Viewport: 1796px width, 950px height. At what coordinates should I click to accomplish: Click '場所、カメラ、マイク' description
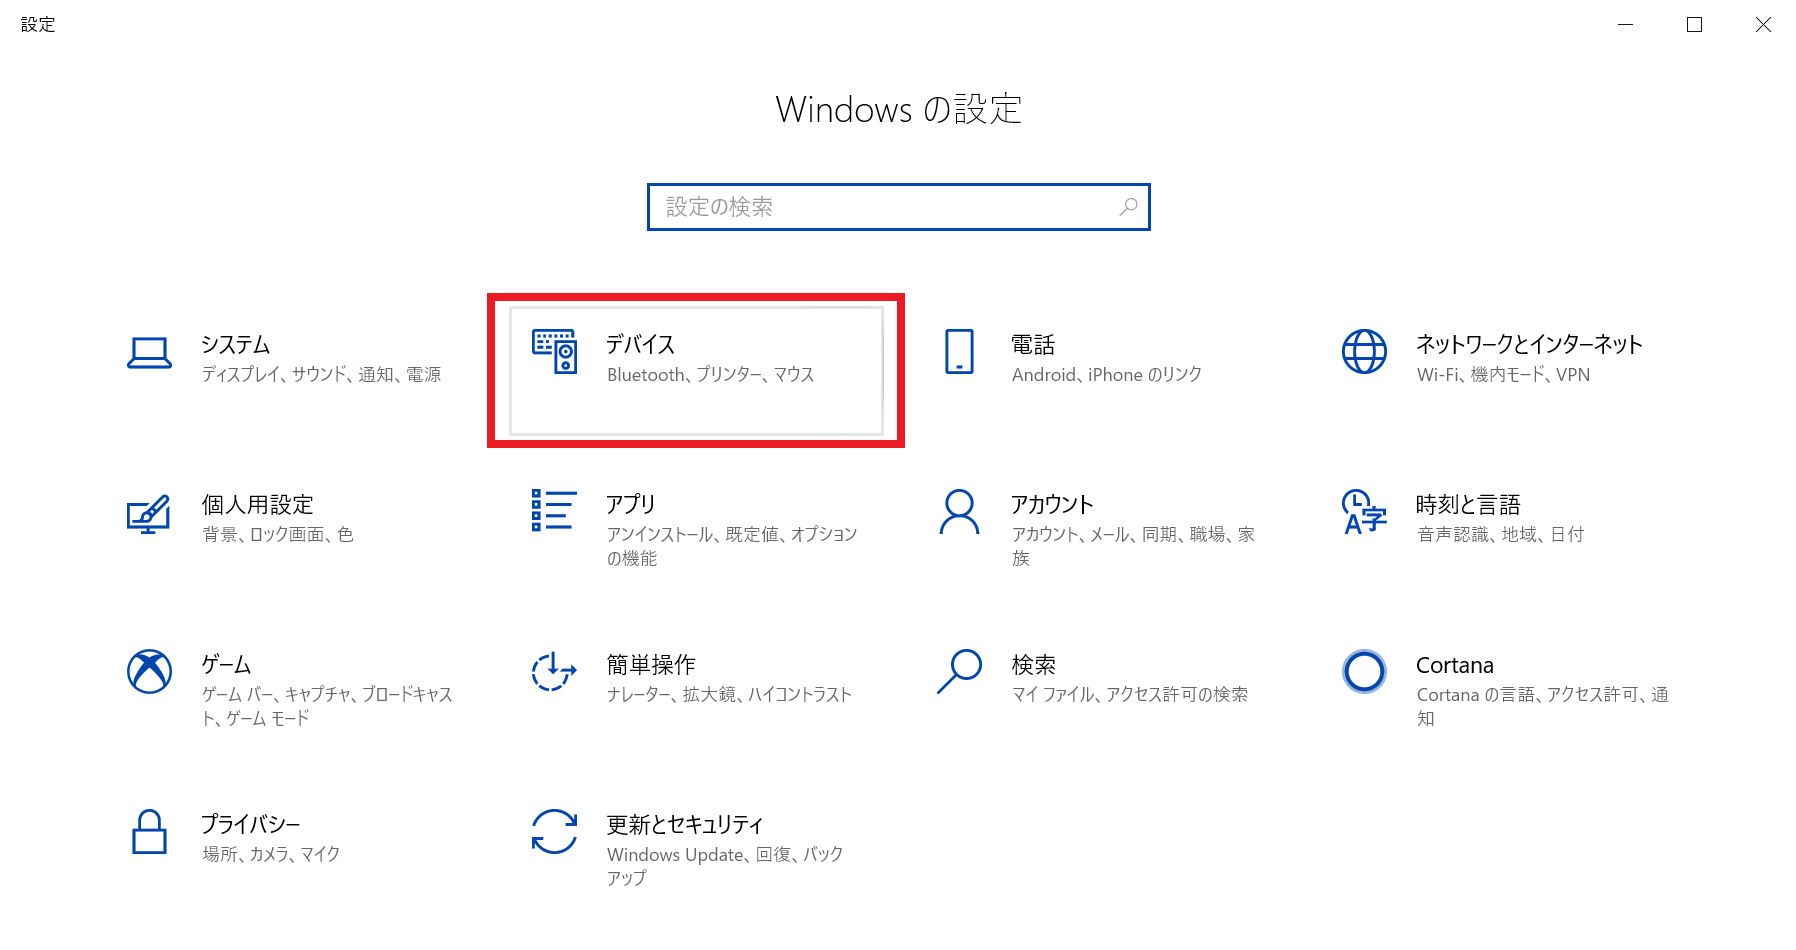[271, 855]
